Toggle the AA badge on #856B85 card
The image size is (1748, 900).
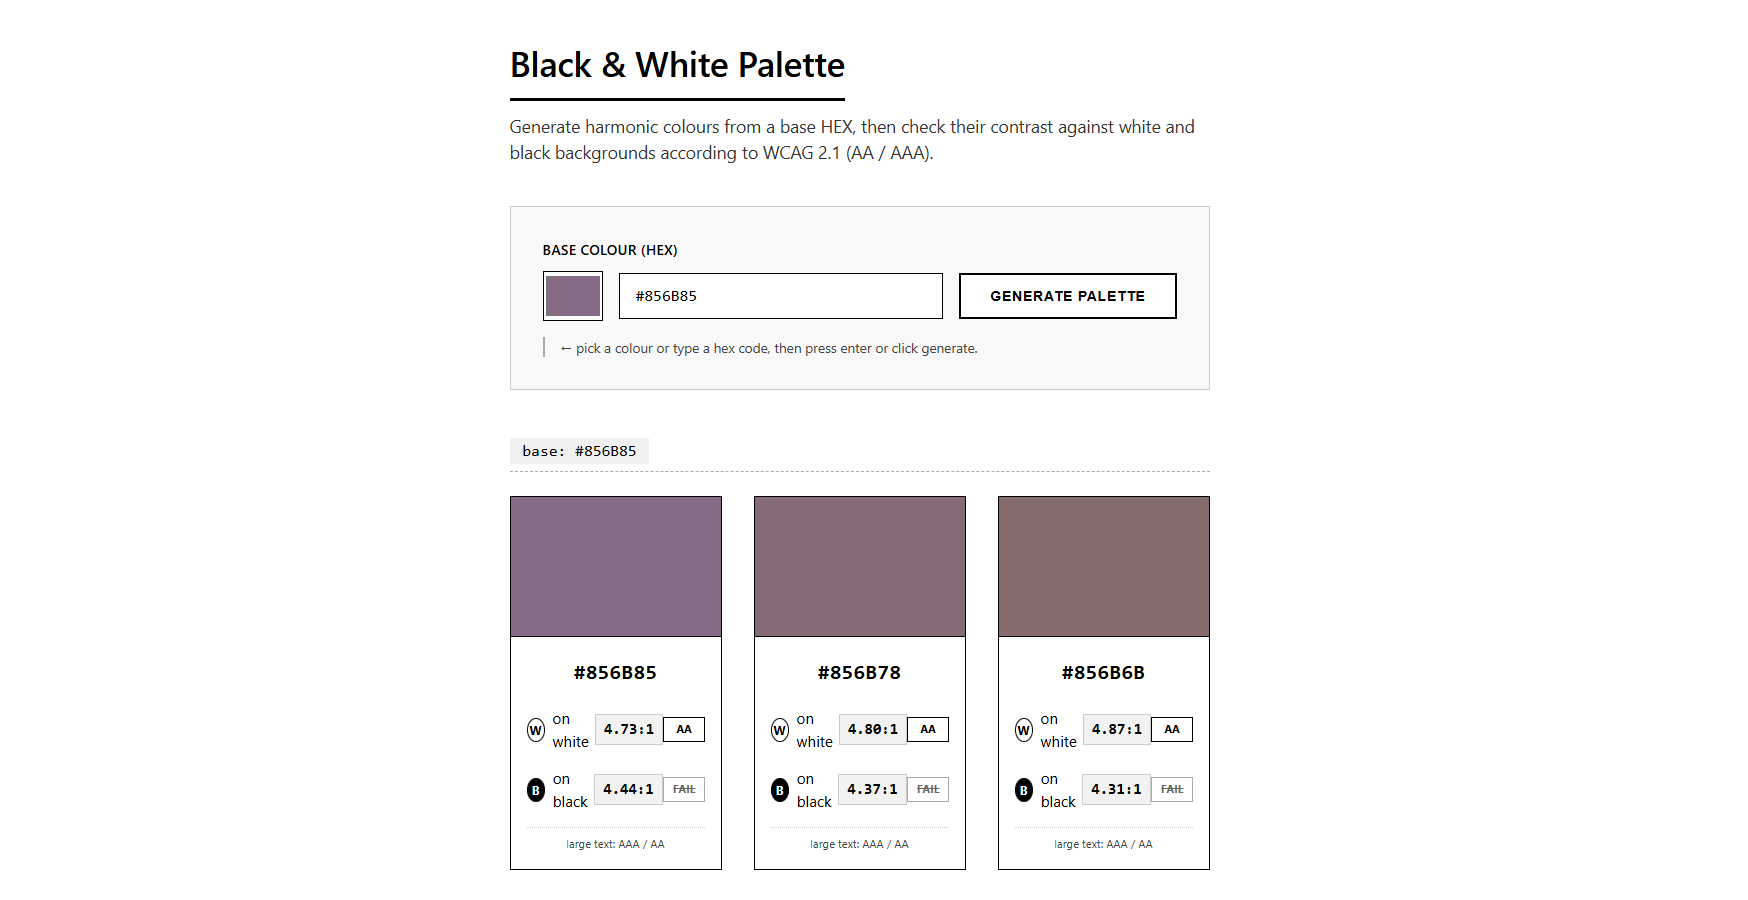pos(684,729)
